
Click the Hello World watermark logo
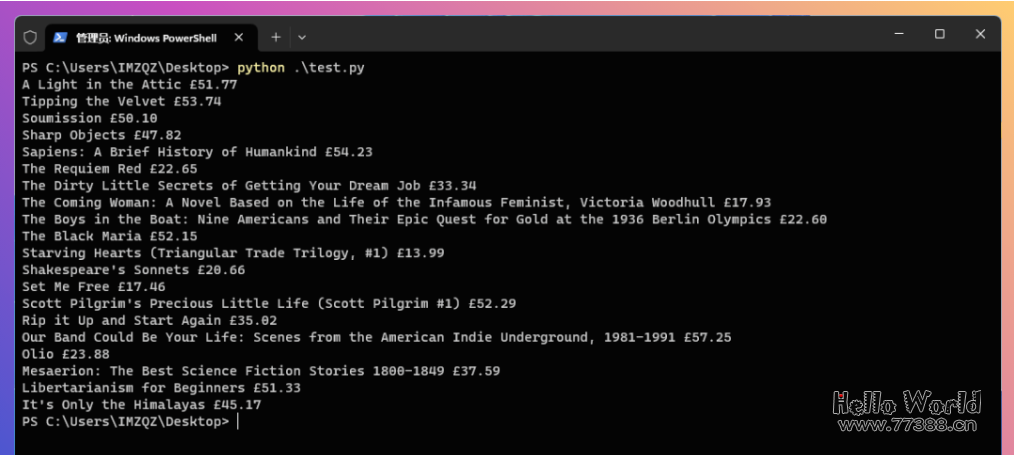tap(907, 402)
